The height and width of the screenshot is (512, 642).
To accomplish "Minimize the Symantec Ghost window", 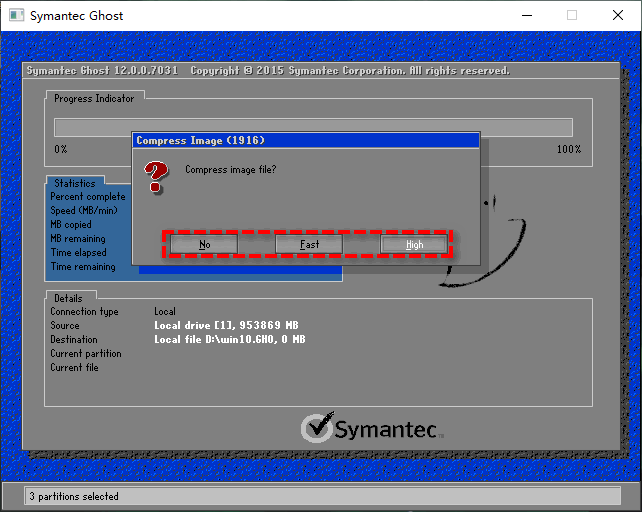I will (525, 15).
